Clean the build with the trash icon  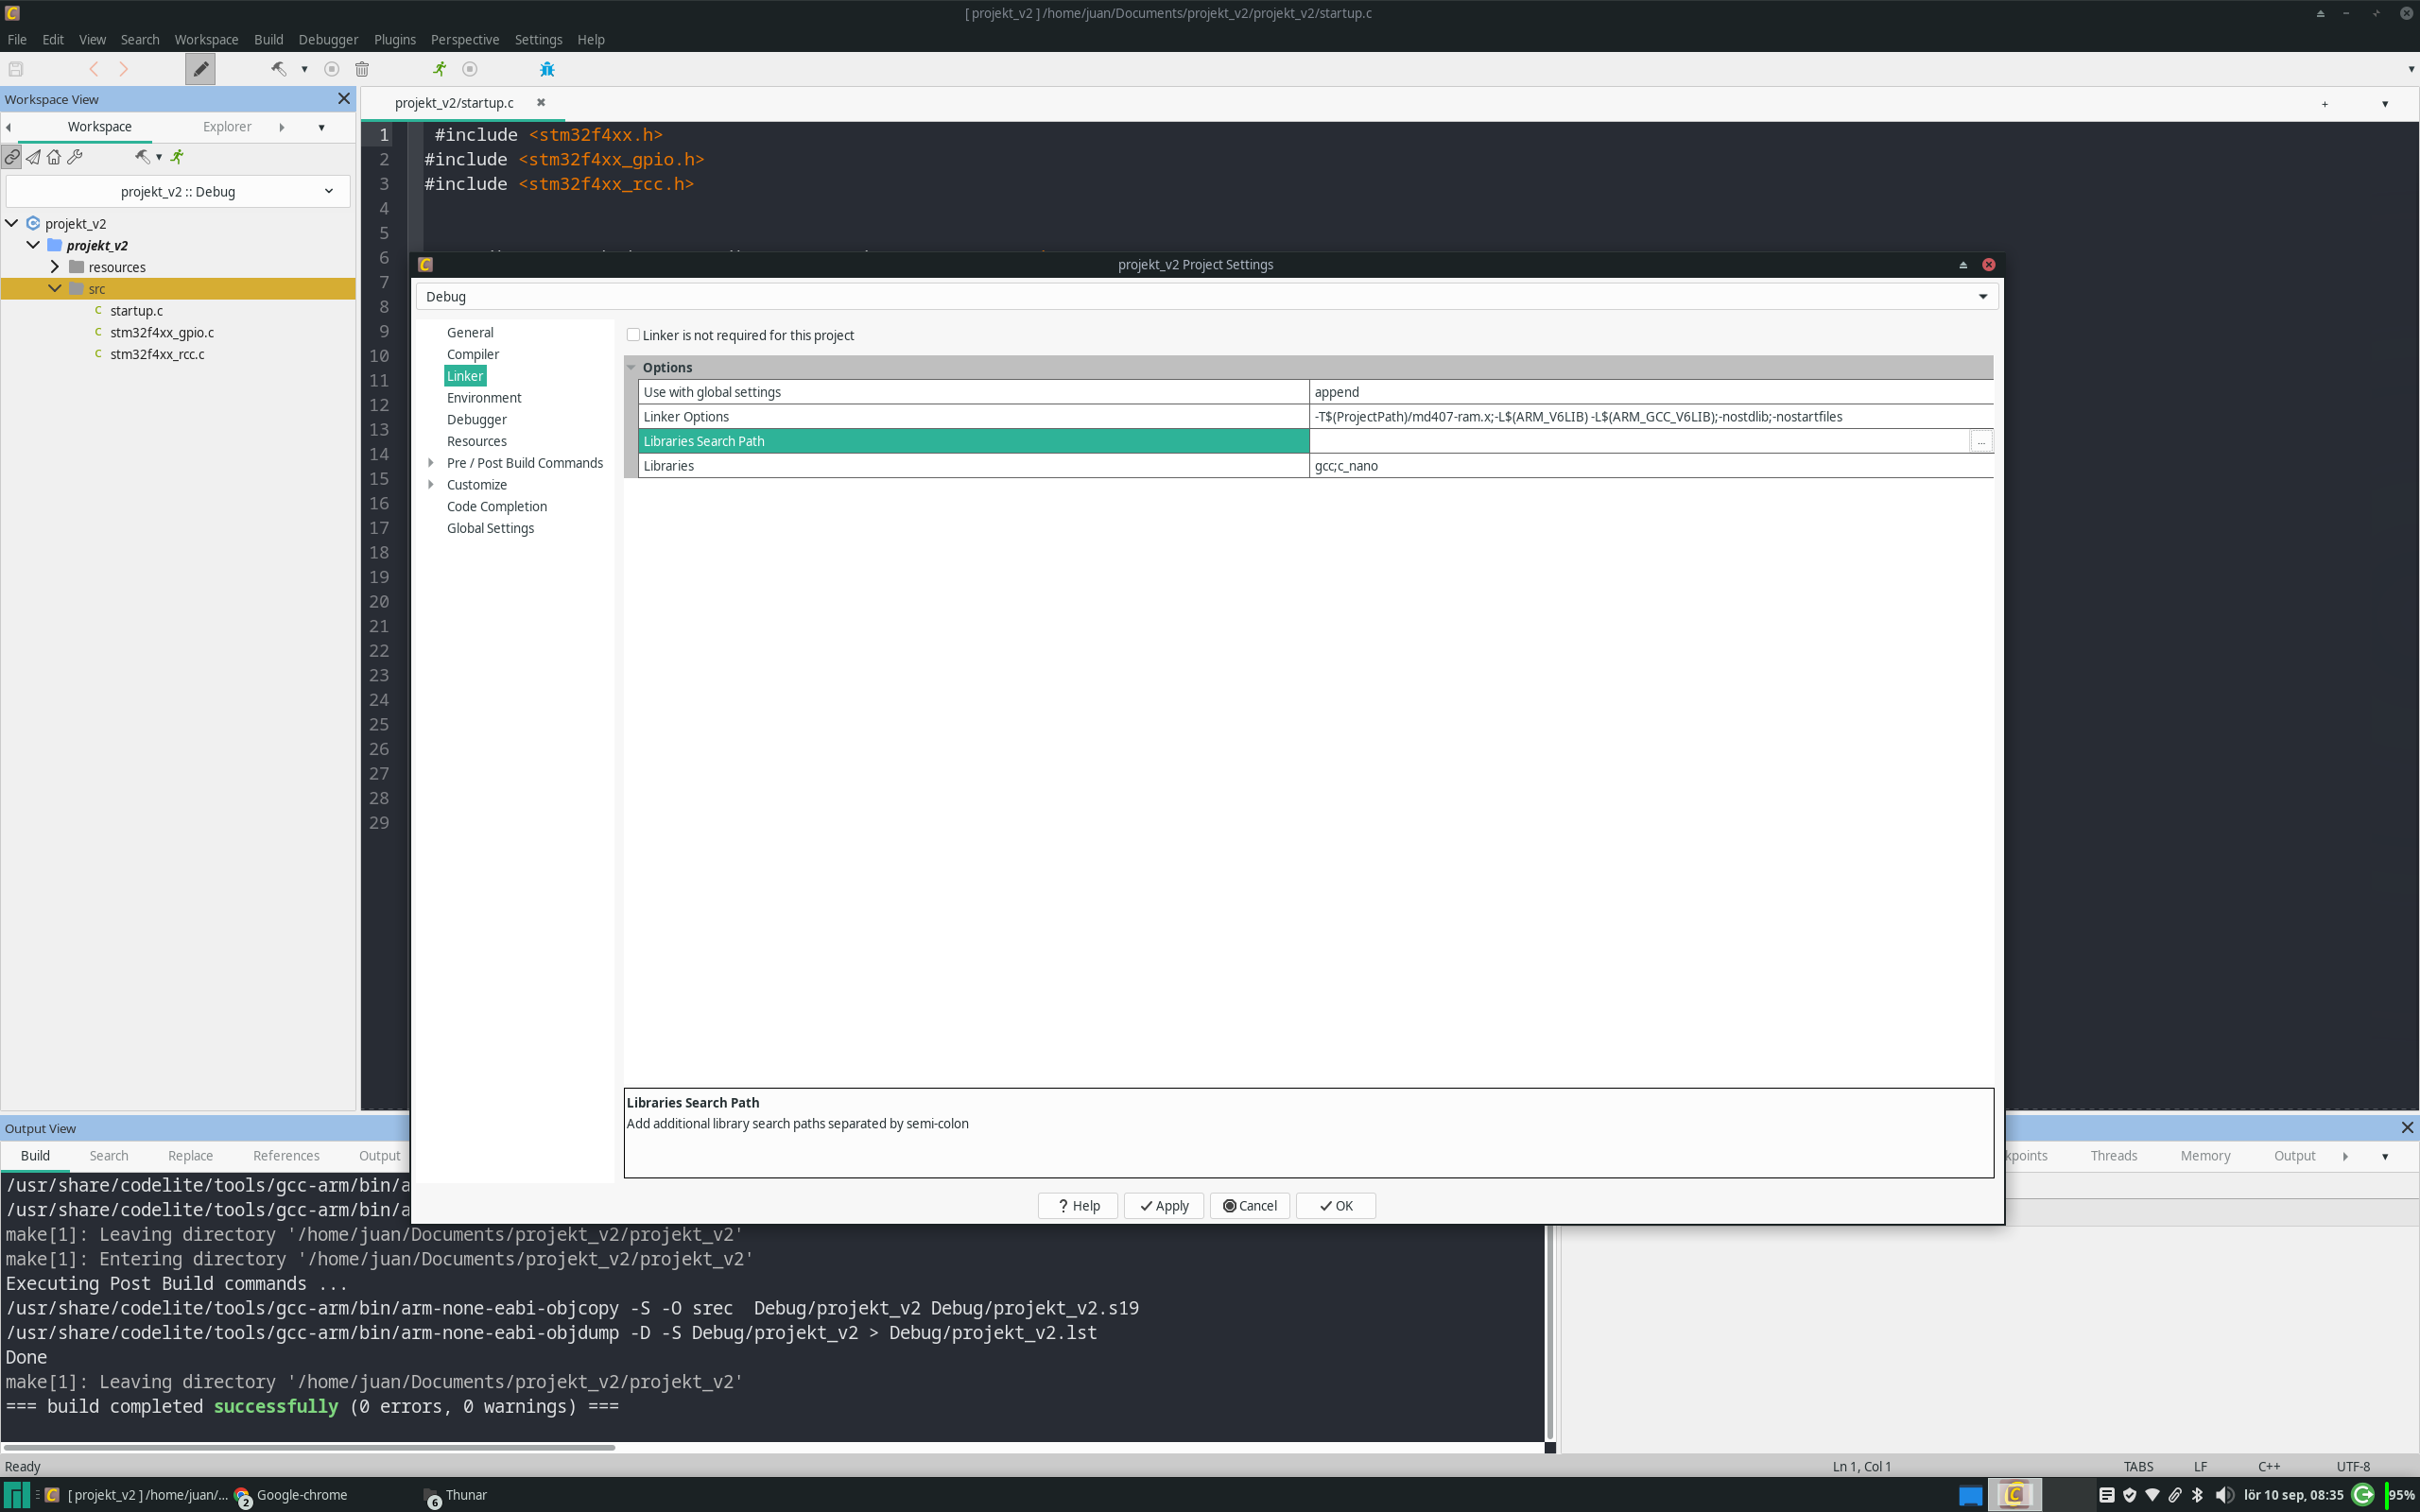362,69
